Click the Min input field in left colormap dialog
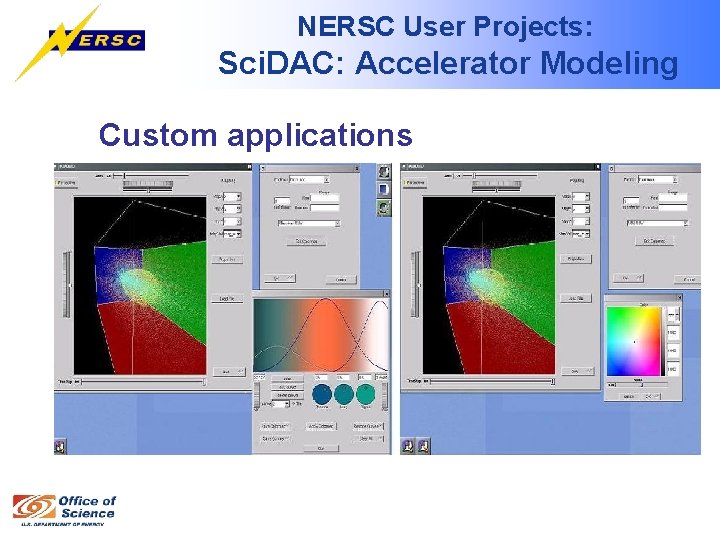 [325, 198]
